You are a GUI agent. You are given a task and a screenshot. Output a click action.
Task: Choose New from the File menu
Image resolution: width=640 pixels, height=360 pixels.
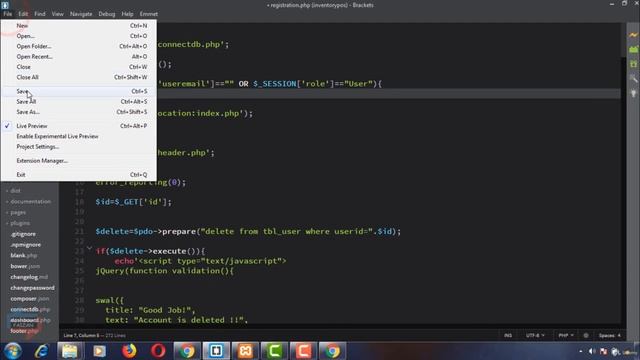[78, 25]
